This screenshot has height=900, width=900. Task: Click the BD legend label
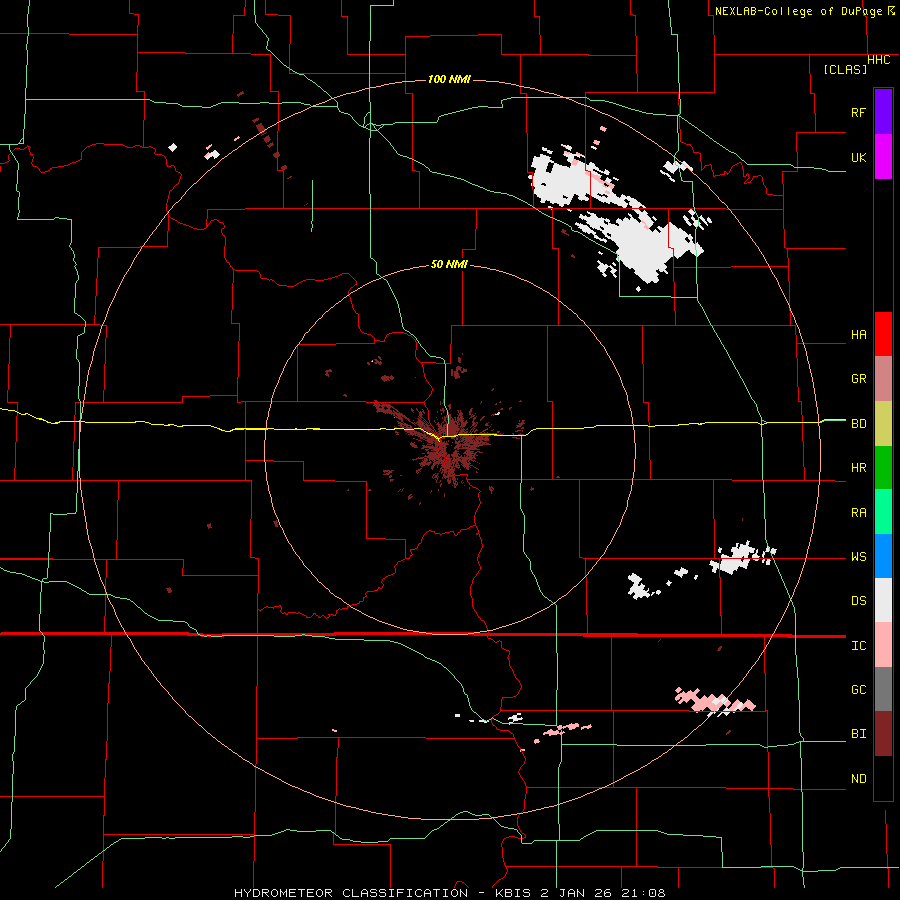coord(858,424)
